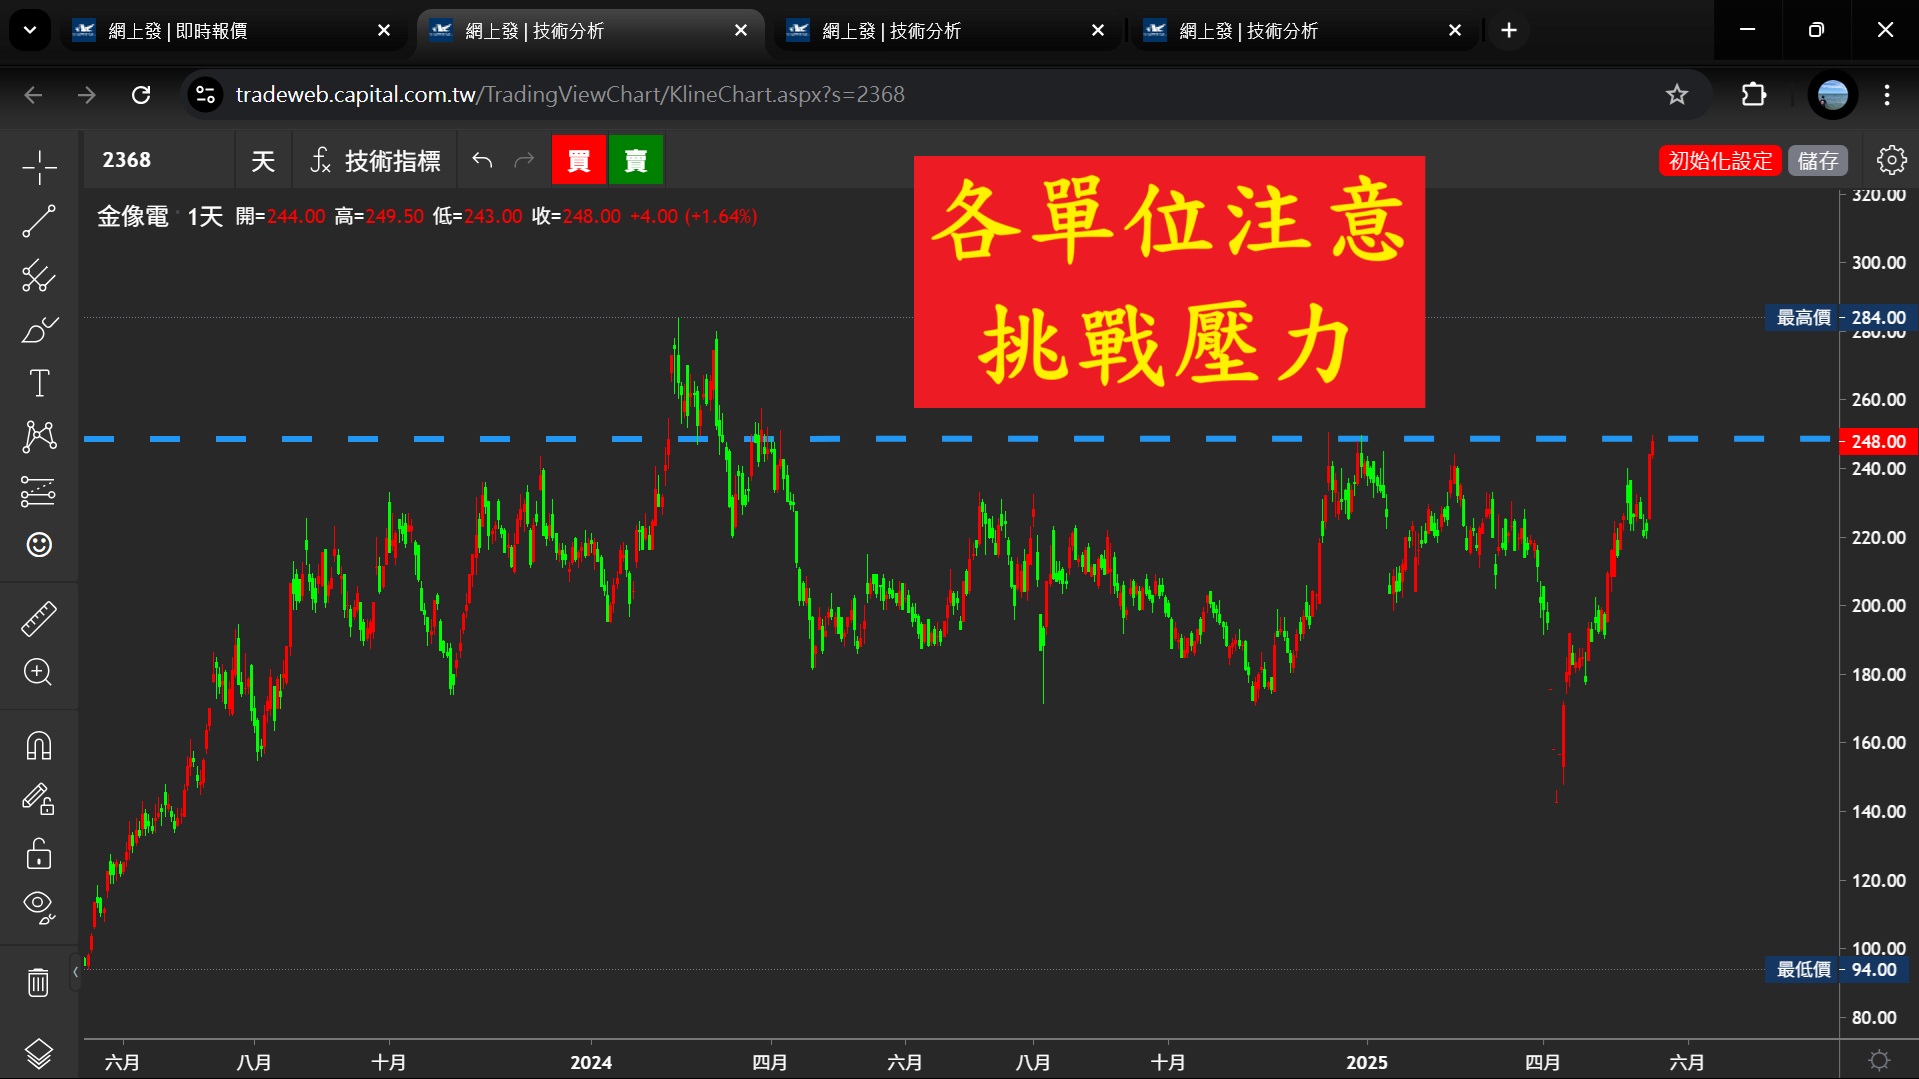Open the 技術指標 indicators menu

click(x=375, y=160)
